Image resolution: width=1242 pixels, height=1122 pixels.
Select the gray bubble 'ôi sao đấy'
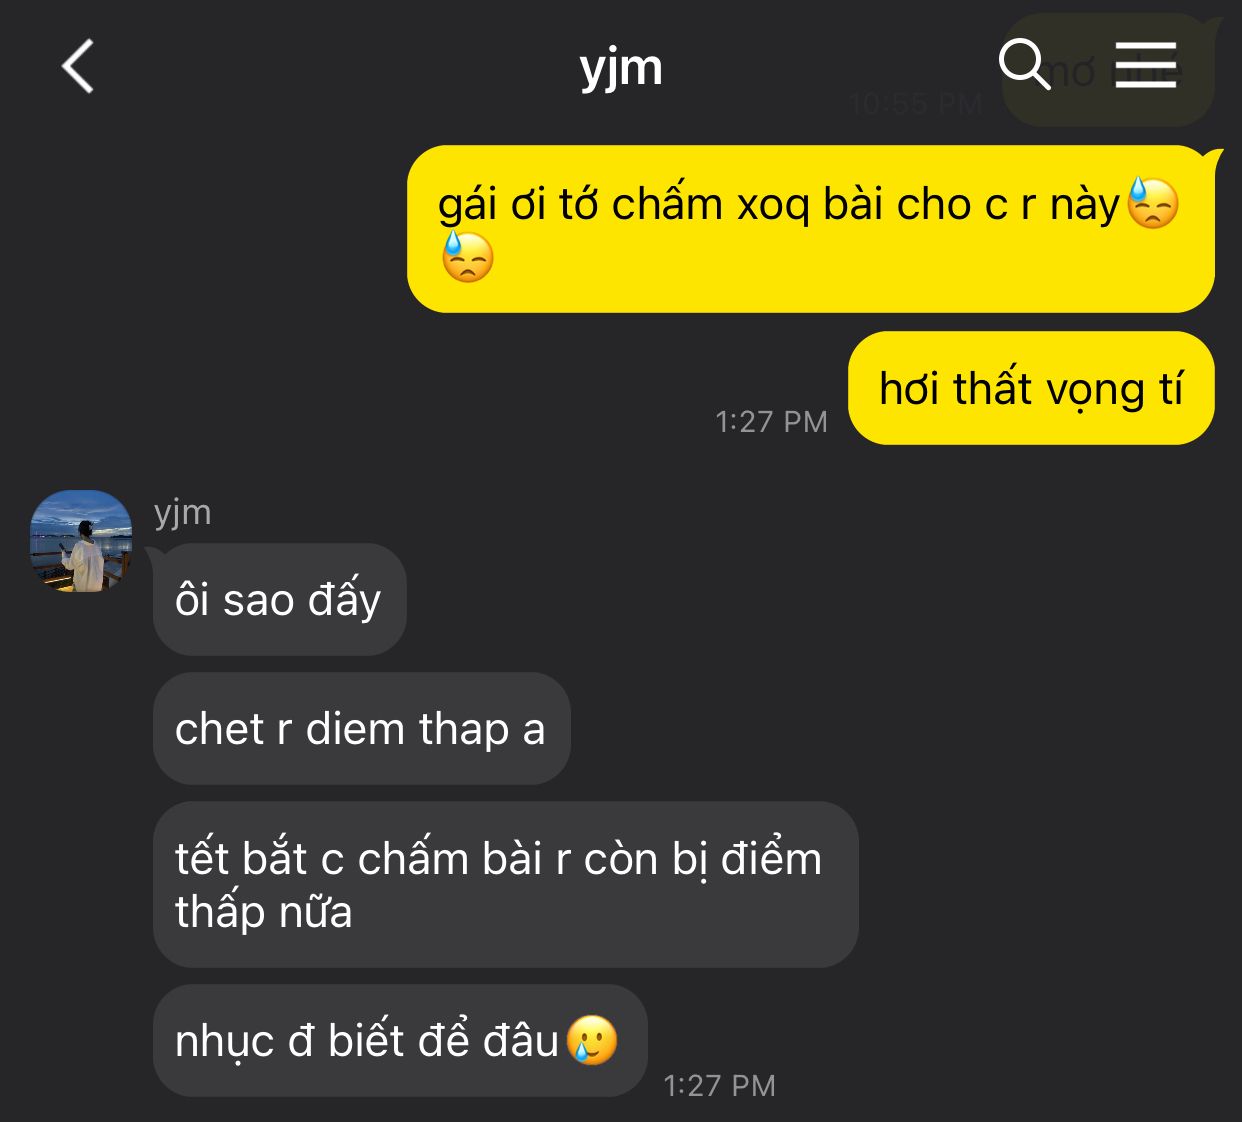279,599
